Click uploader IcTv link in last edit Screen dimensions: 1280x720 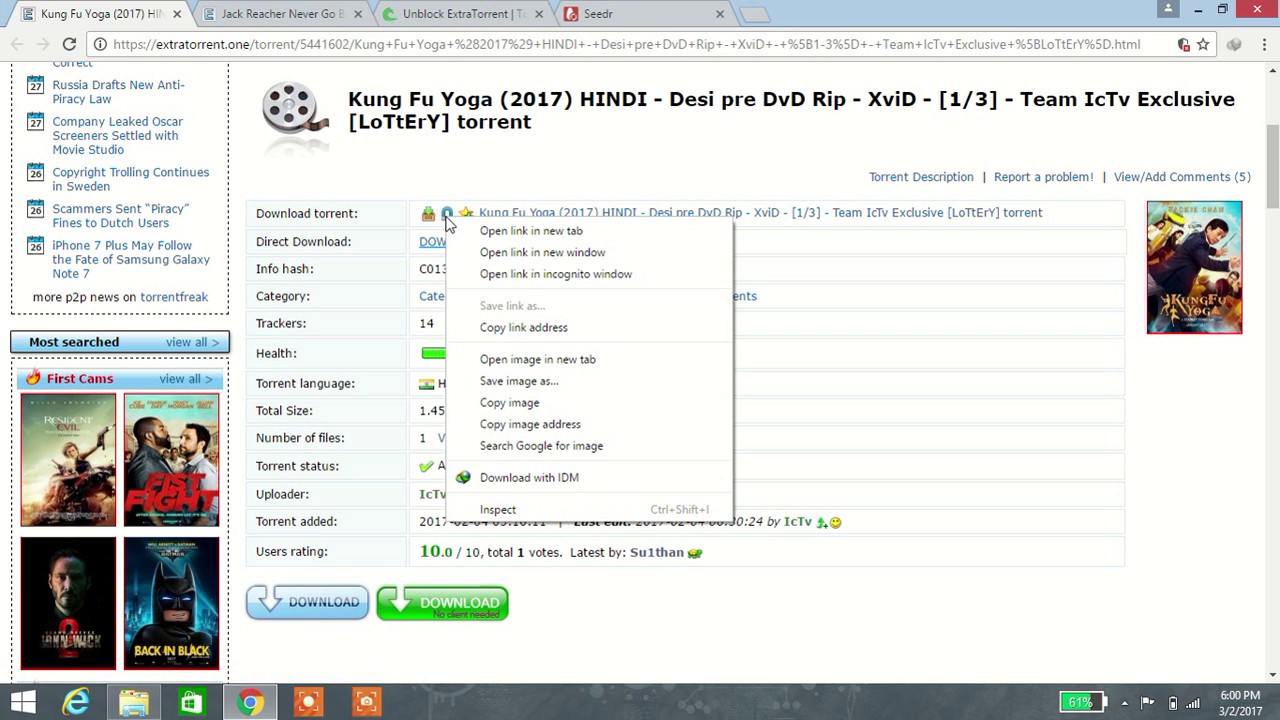click(798, 522)
